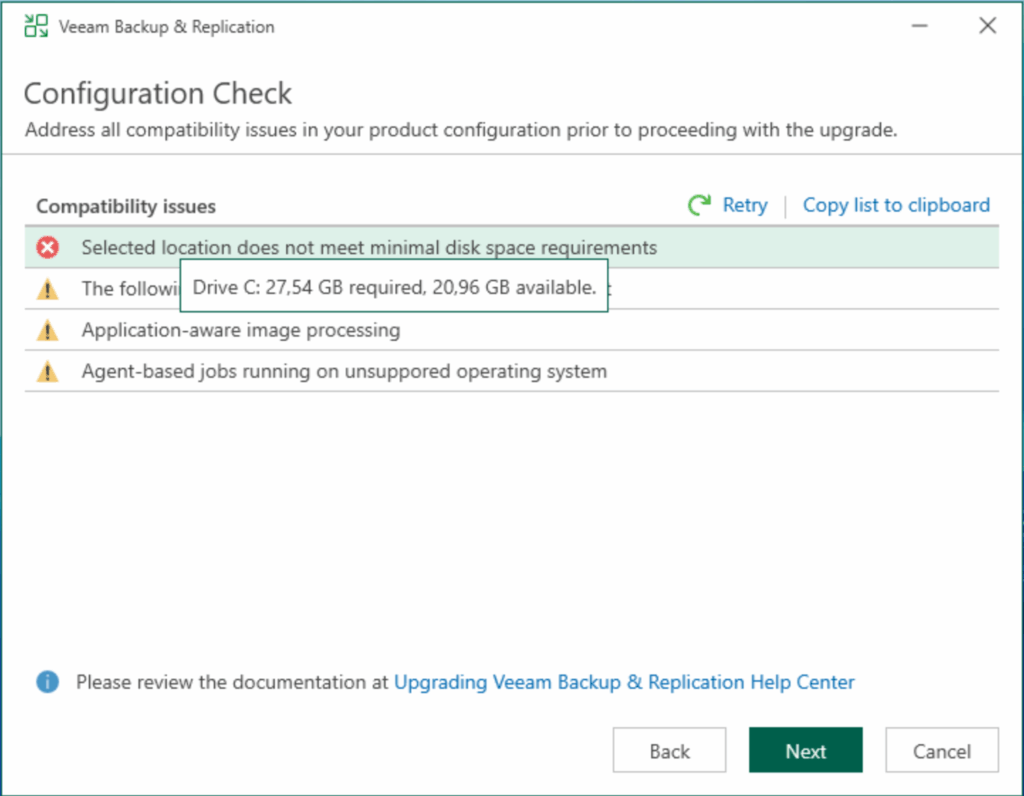Select the Application-aware image processing issue

(x=241, y=330)
